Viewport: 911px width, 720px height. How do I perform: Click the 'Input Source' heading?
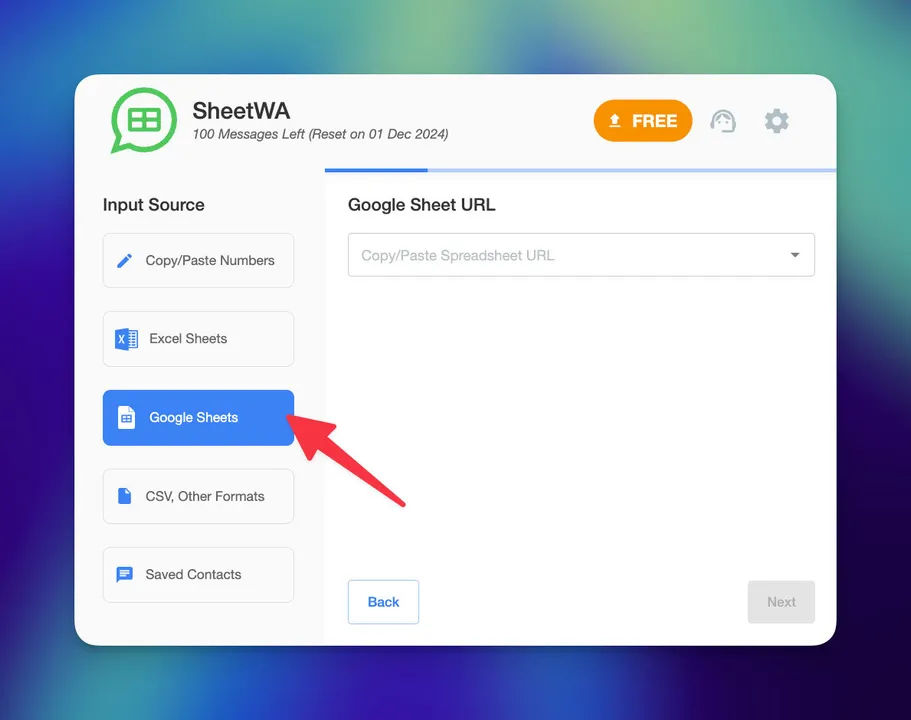(153, 205)
